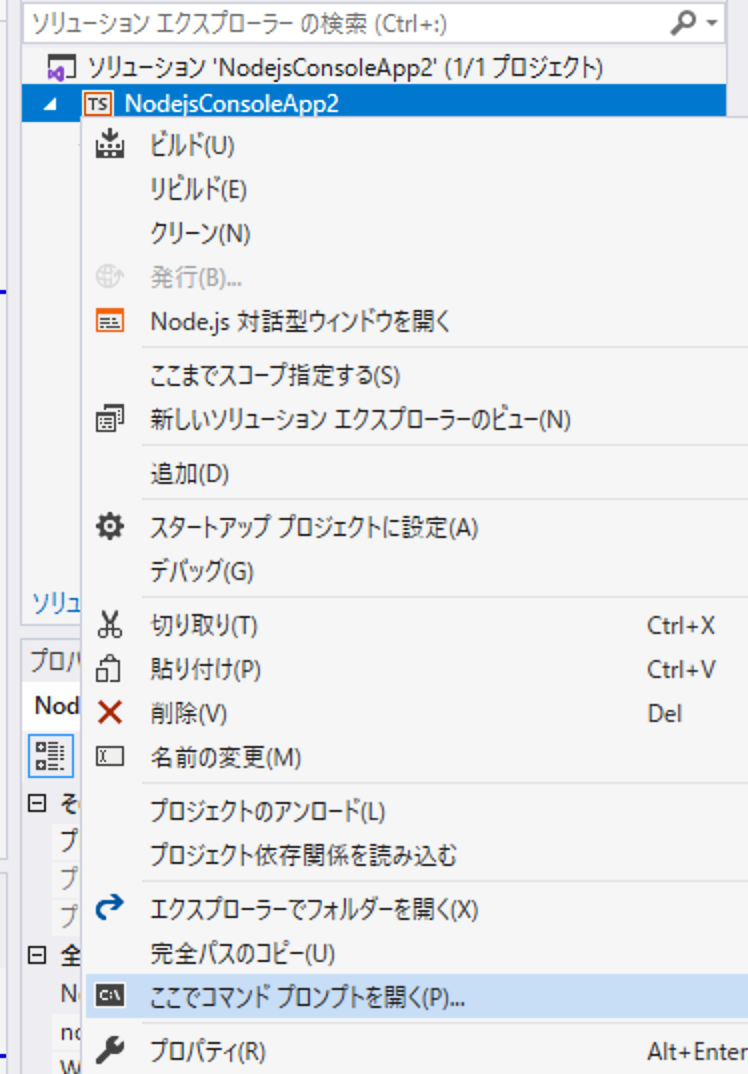Image resolution: width=748 pixels, height=1074 pixels.
Task: Click the command prompt icon
Action: point(110,996)
